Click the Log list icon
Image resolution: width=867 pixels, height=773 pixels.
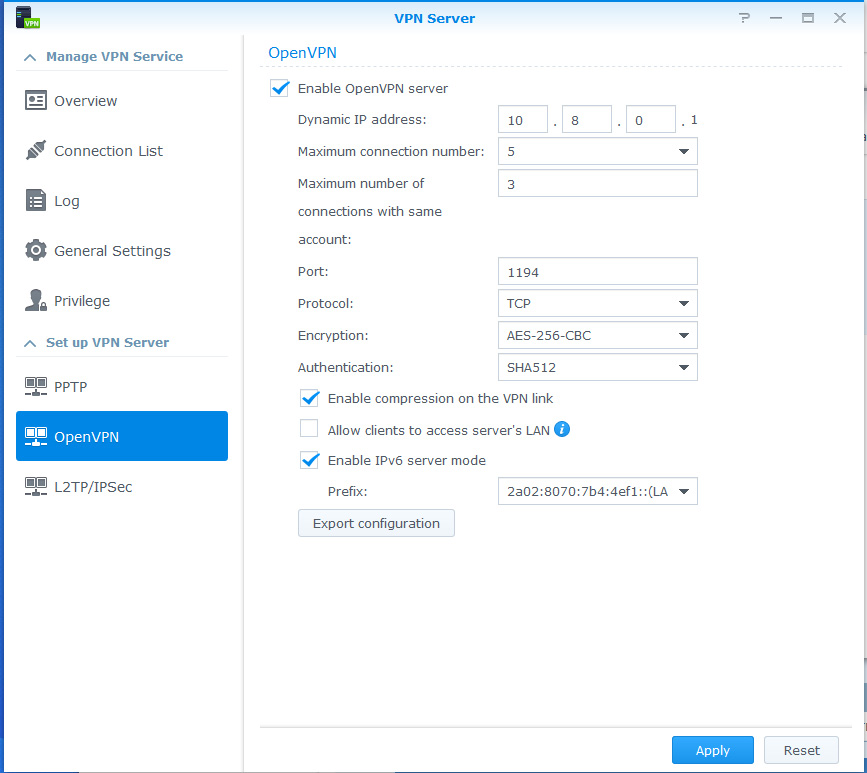36,201
